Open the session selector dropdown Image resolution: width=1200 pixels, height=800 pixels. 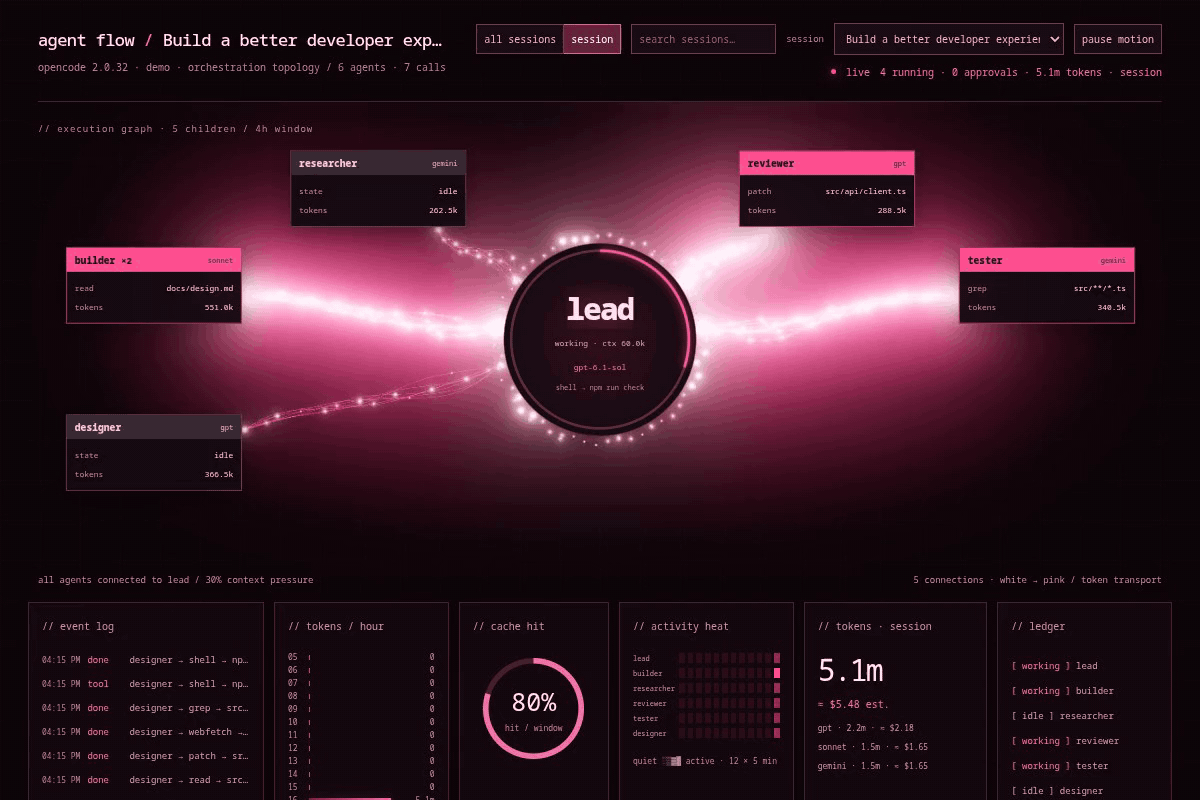point(949,39)
